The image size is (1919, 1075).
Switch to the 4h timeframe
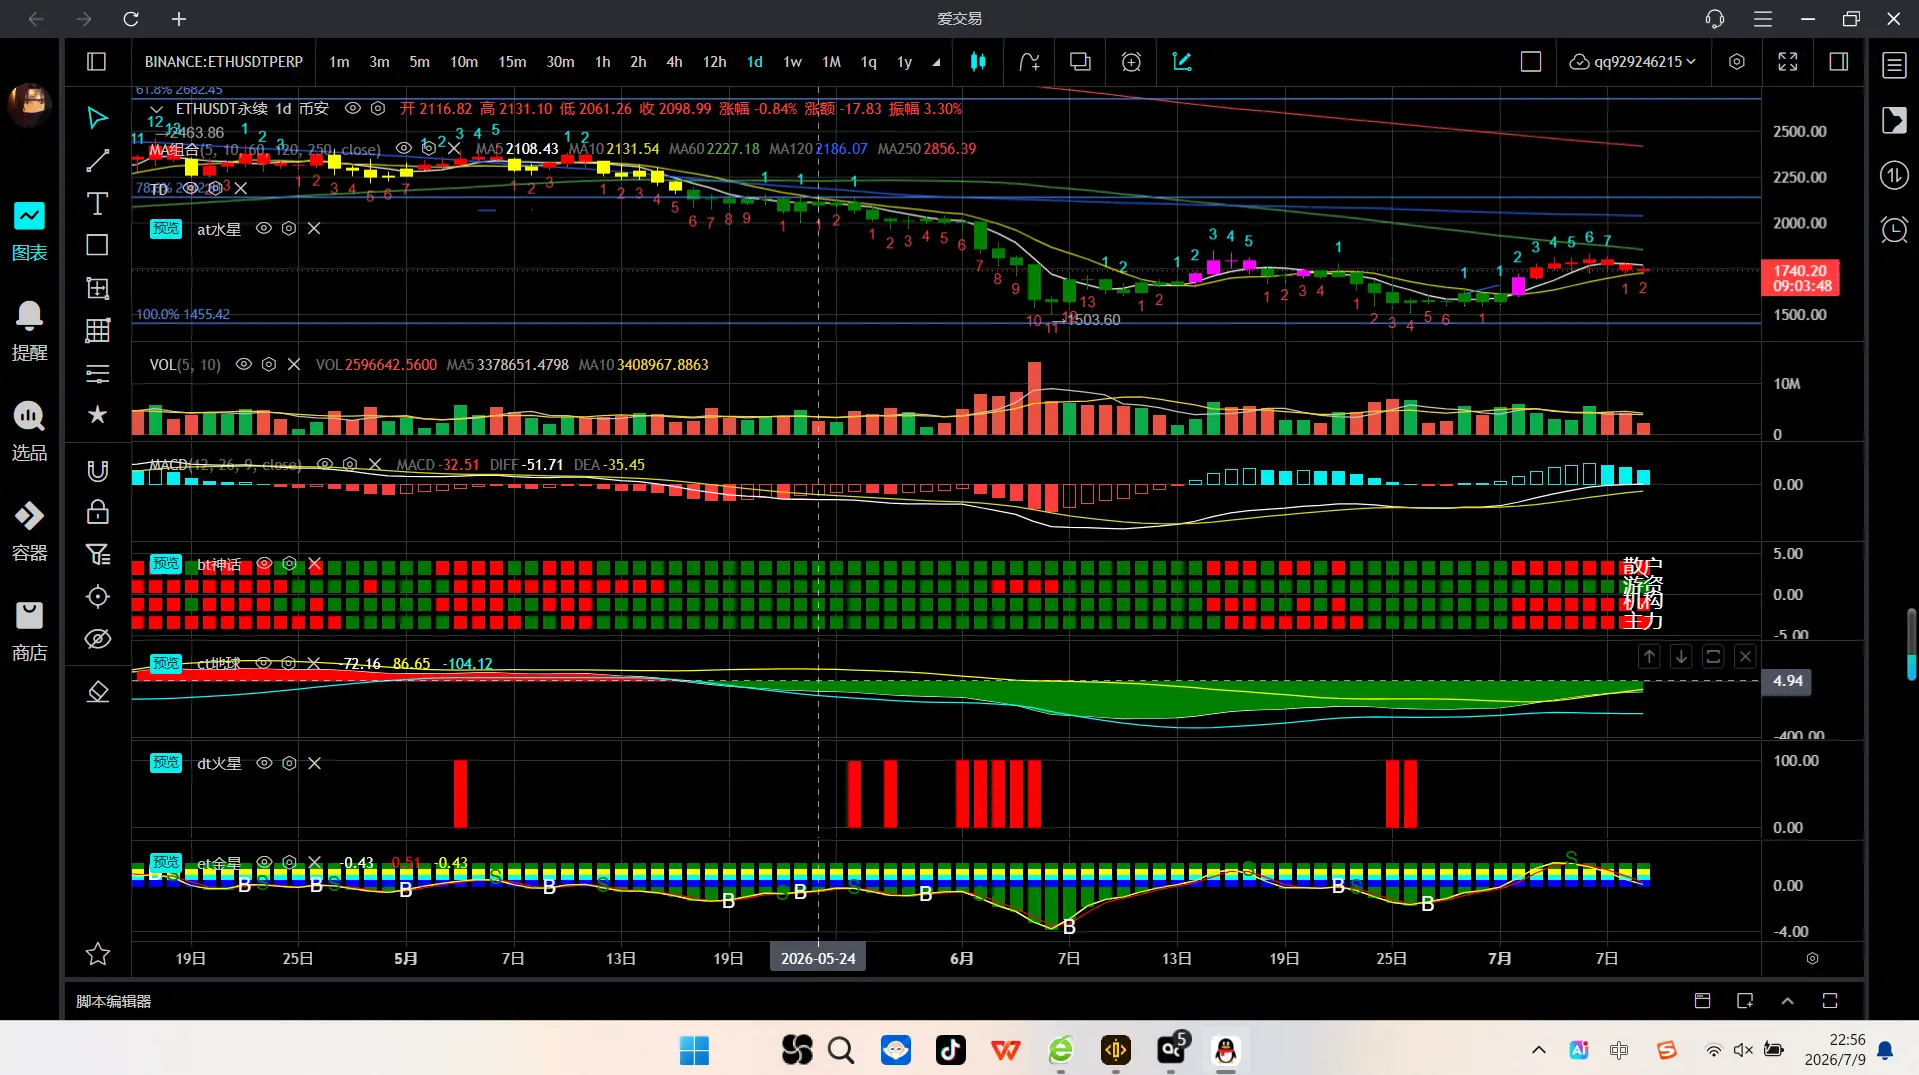674,62
